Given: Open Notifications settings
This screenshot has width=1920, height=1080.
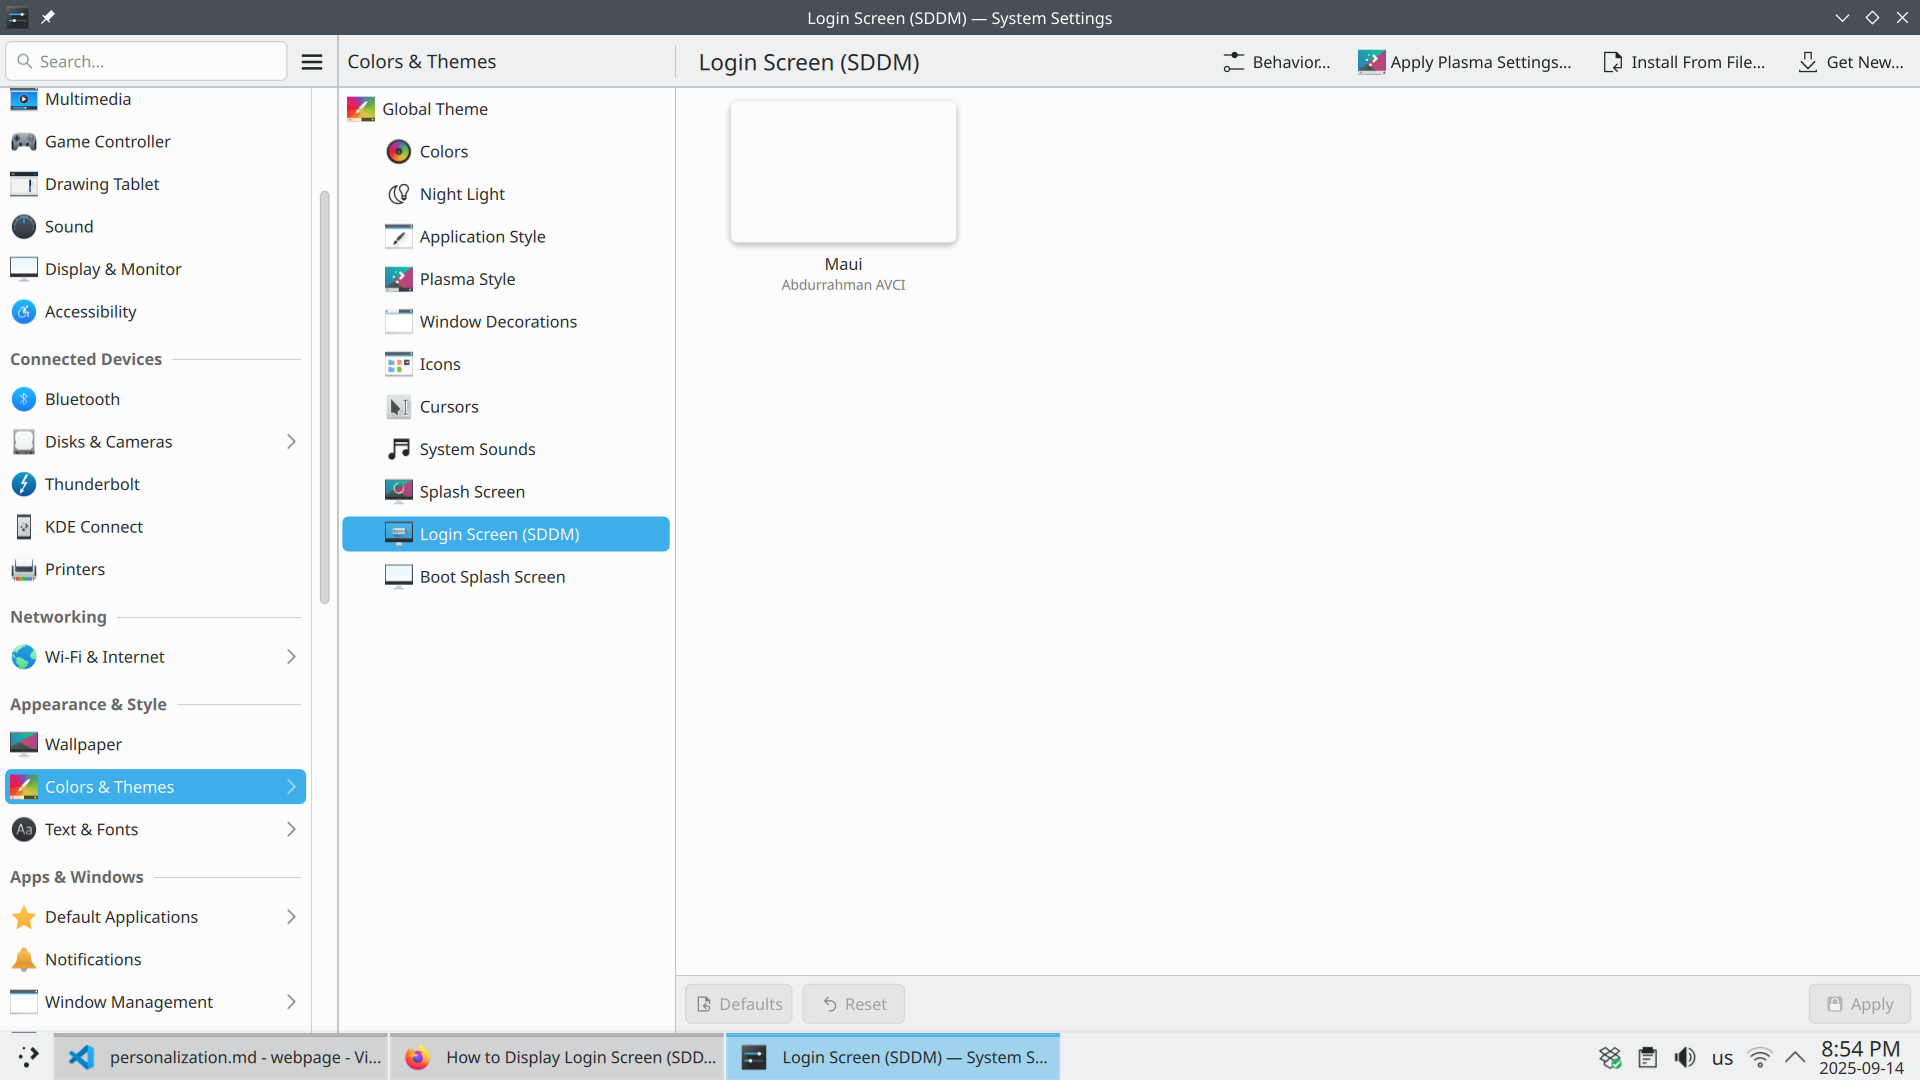Looking at the screenshot, I should click(155, 959).
